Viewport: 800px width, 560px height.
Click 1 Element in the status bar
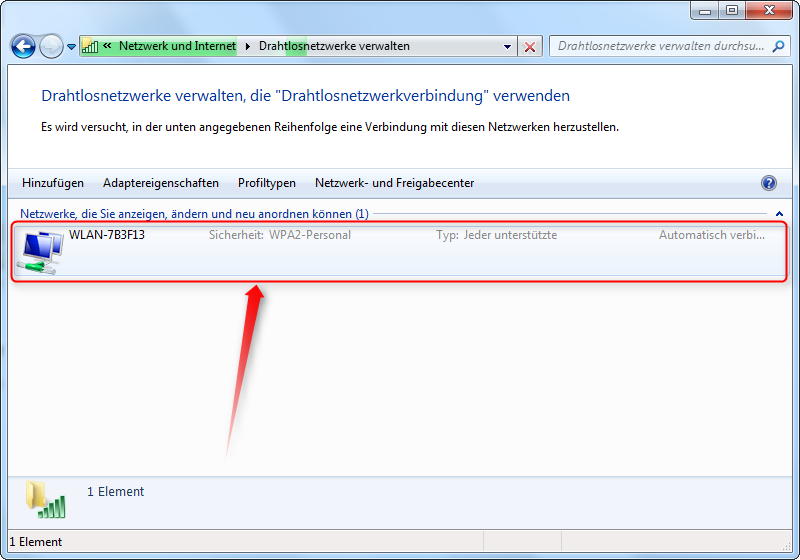coord(36,542)
